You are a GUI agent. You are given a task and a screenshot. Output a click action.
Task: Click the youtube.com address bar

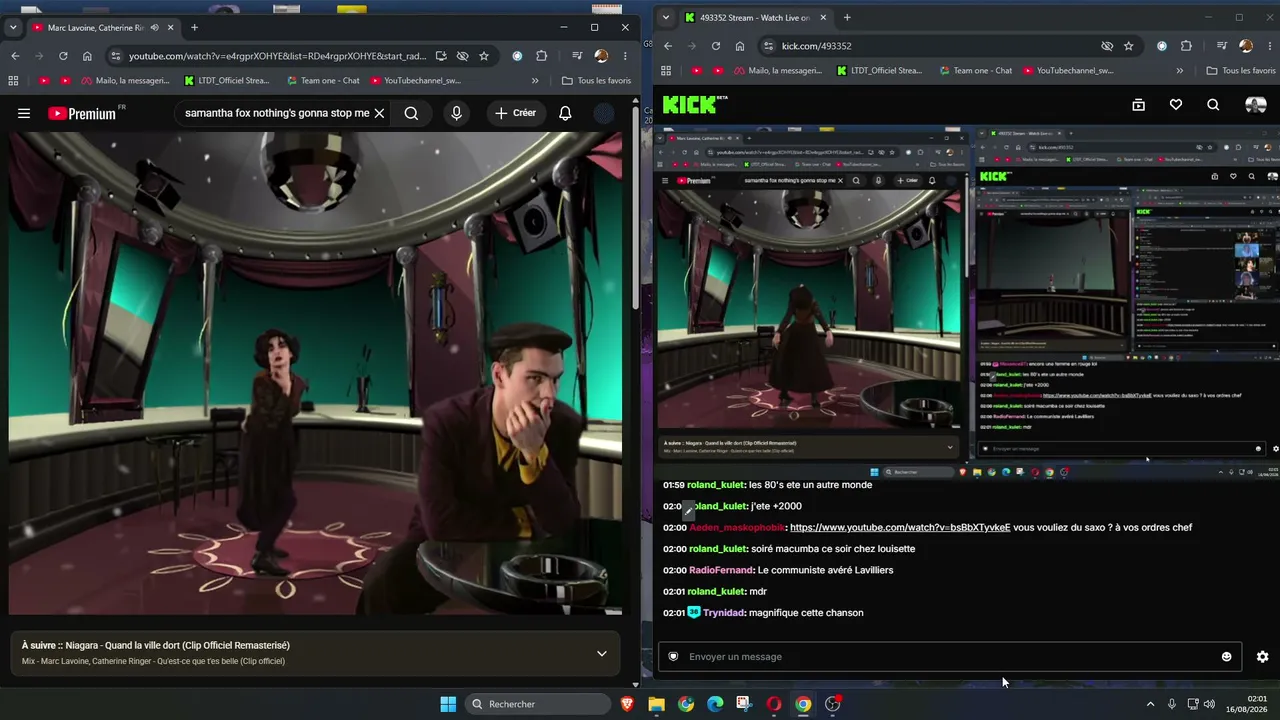(277, 56)
